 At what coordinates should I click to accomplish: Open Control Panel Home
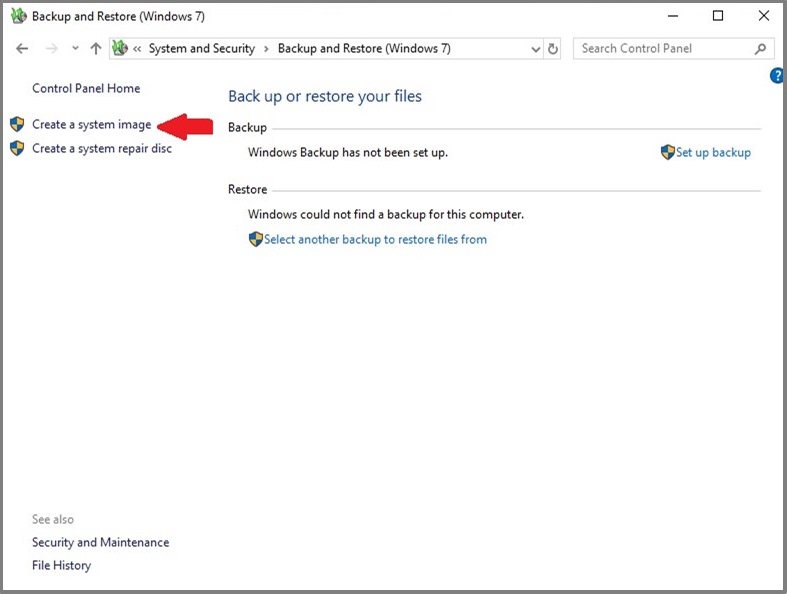86,88
